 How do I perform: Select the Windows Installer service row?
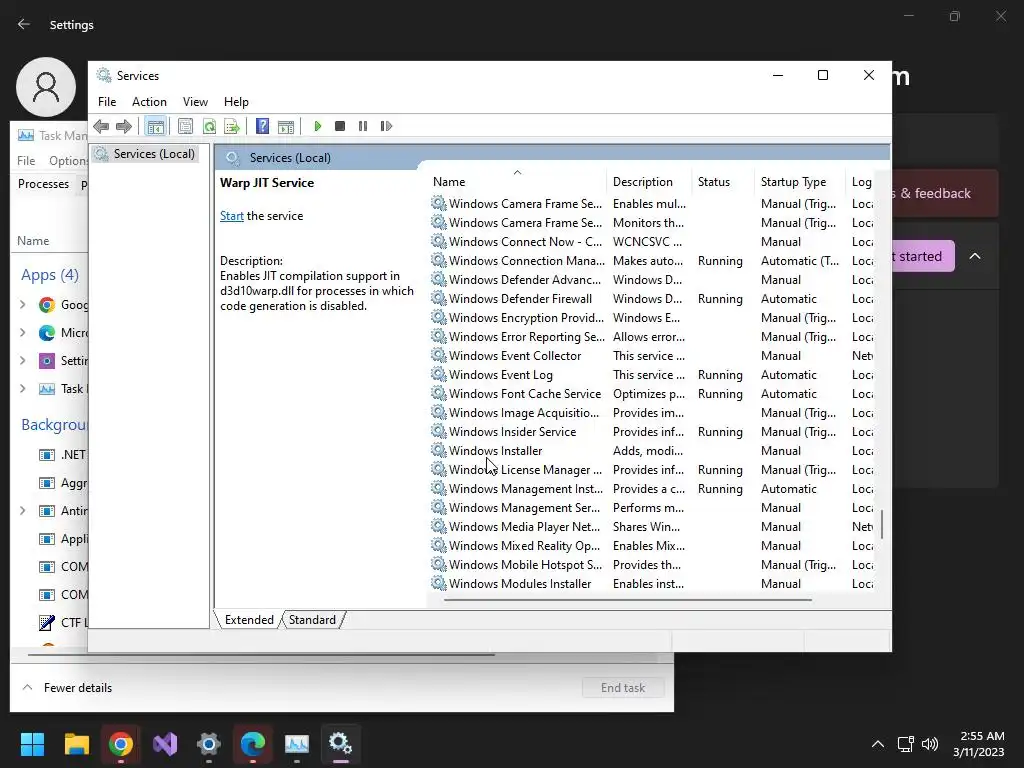(651, 451)
